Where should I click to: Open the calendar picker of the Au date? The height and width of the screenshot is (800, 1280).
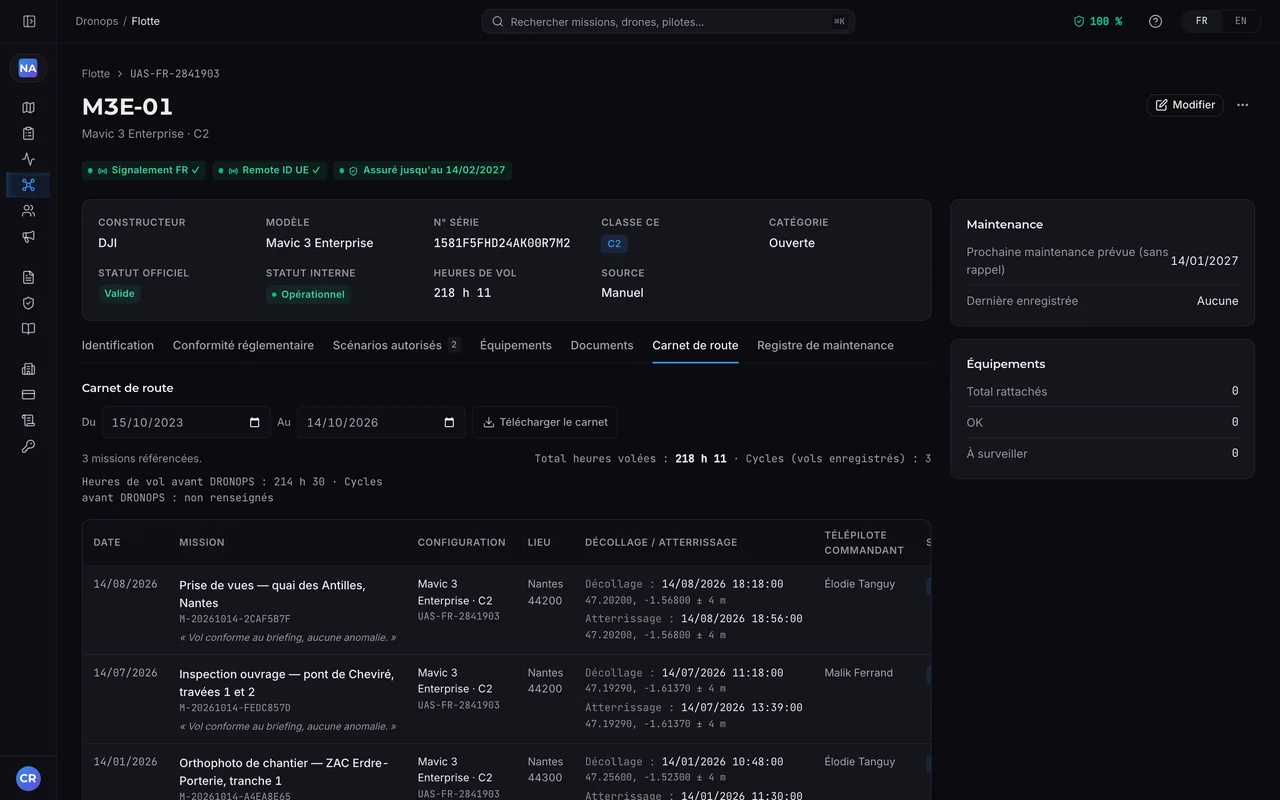coord(449,423)
